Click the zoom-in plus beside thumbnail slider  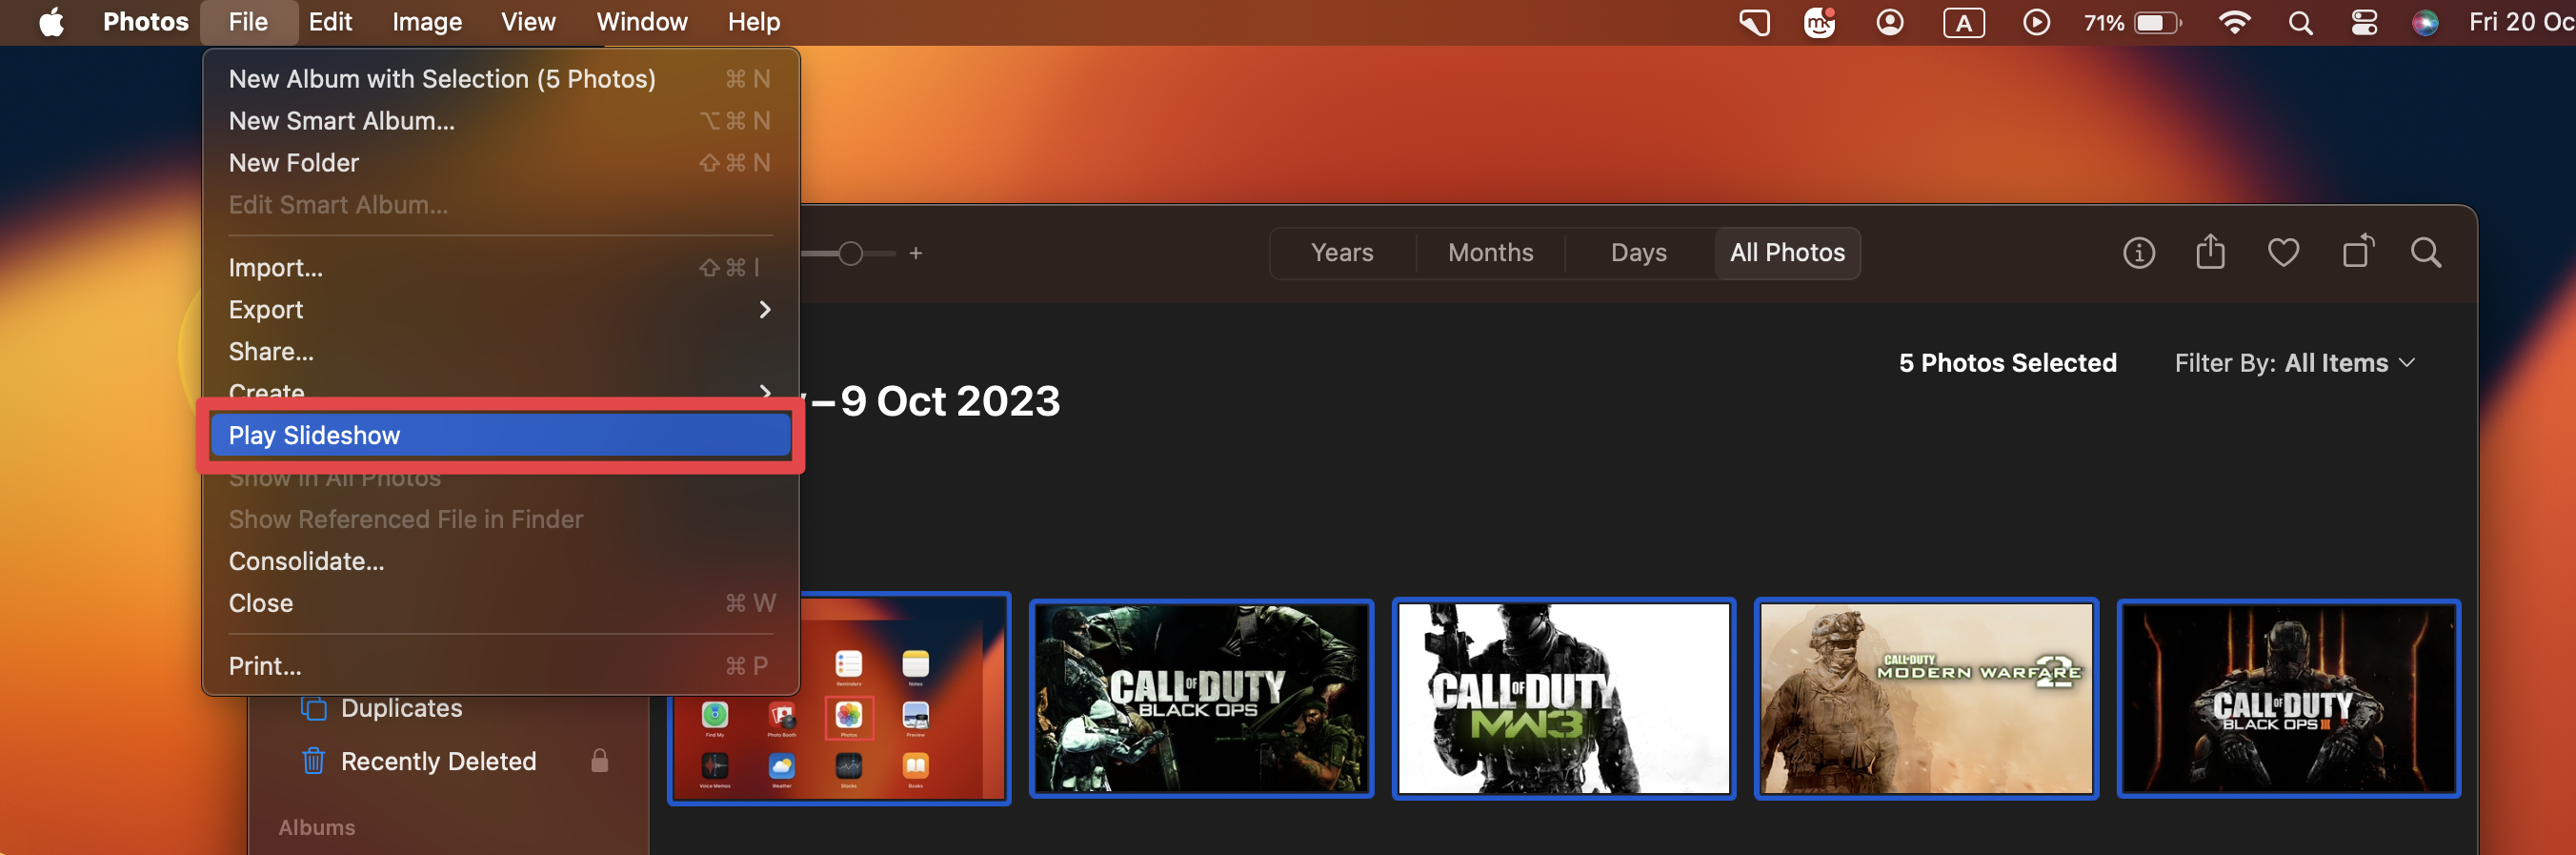point(915,253)
